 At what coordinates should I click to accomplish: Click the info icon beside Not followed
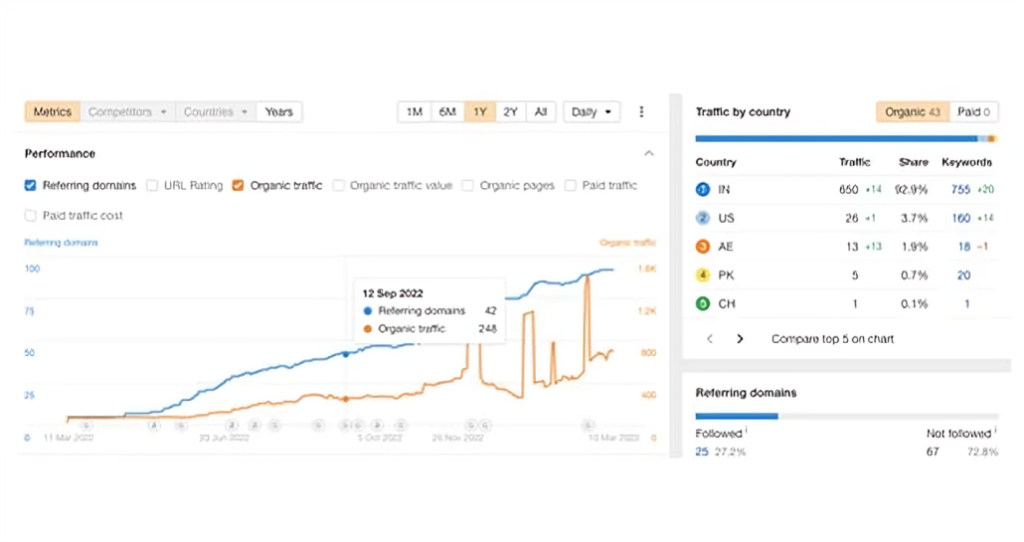[995, 432]
